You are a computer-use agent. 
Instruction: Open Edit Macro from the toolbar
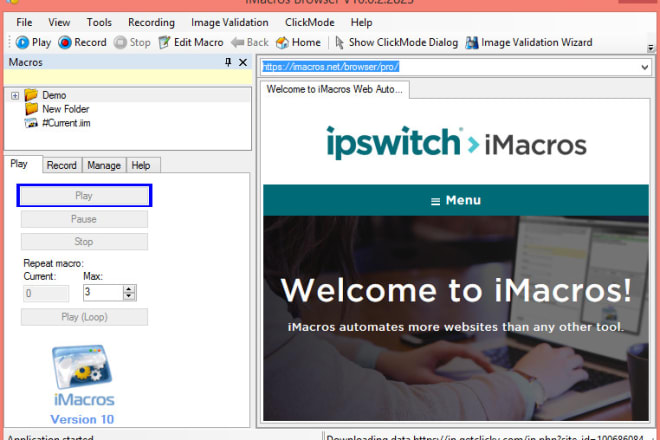164,43
